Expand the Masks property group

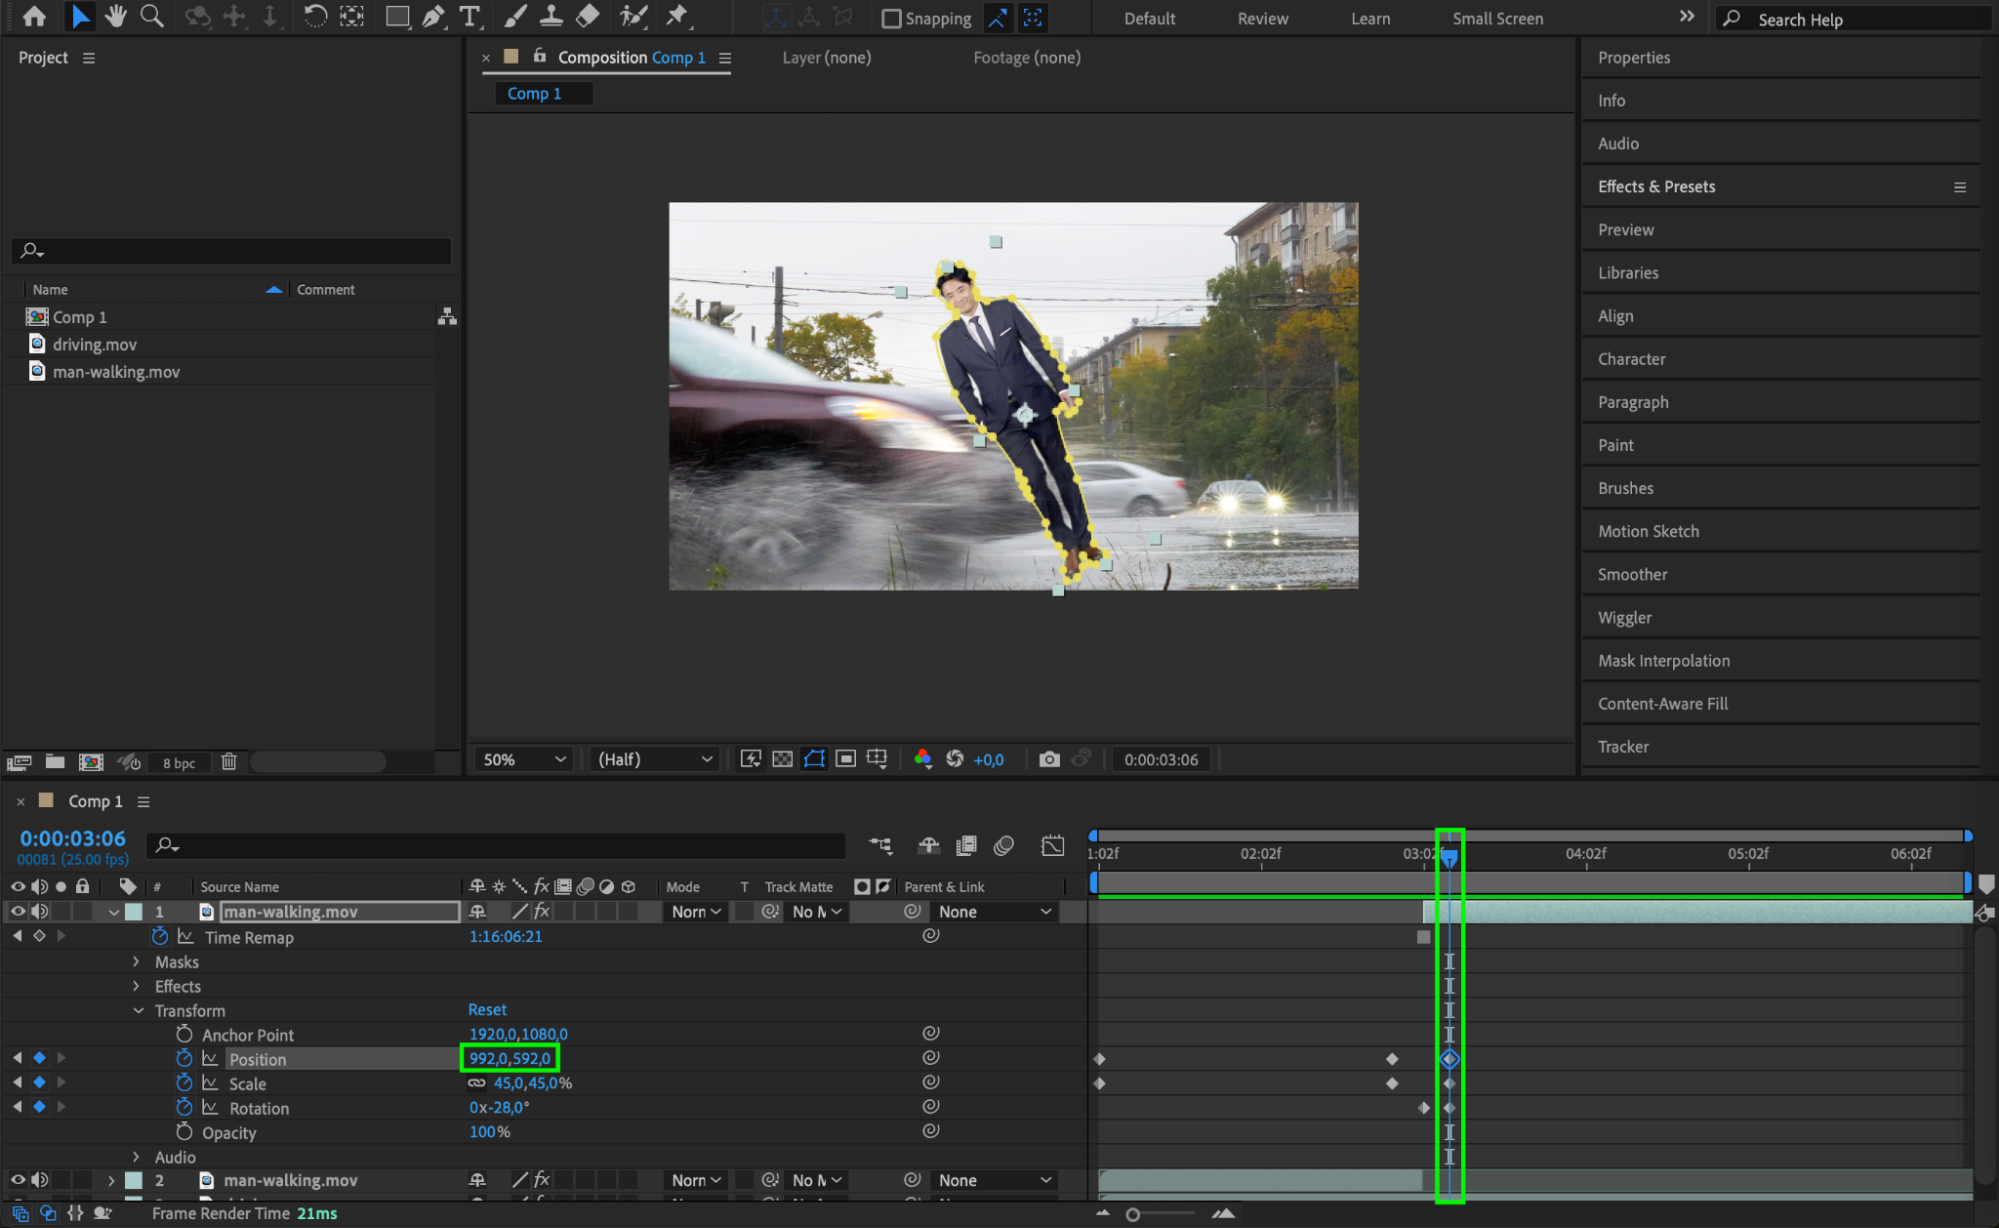137,962
